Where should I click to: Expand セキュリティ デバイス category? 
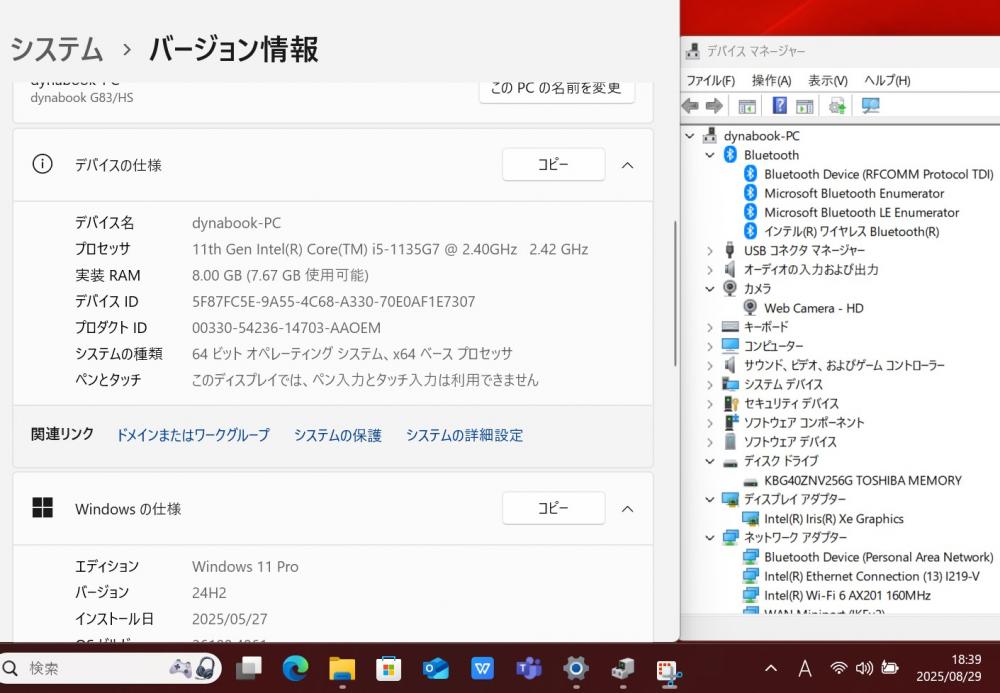pos(710,404)
